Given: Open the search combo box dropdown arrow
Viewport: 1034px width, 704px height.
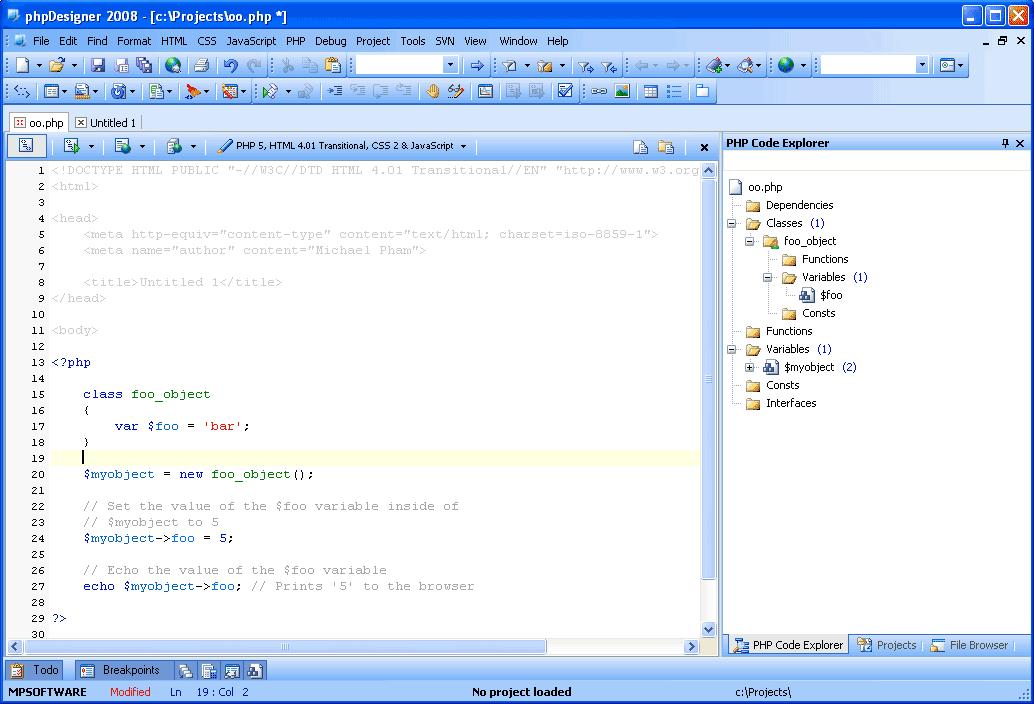Looking at the screenshot, I should 450,65.
